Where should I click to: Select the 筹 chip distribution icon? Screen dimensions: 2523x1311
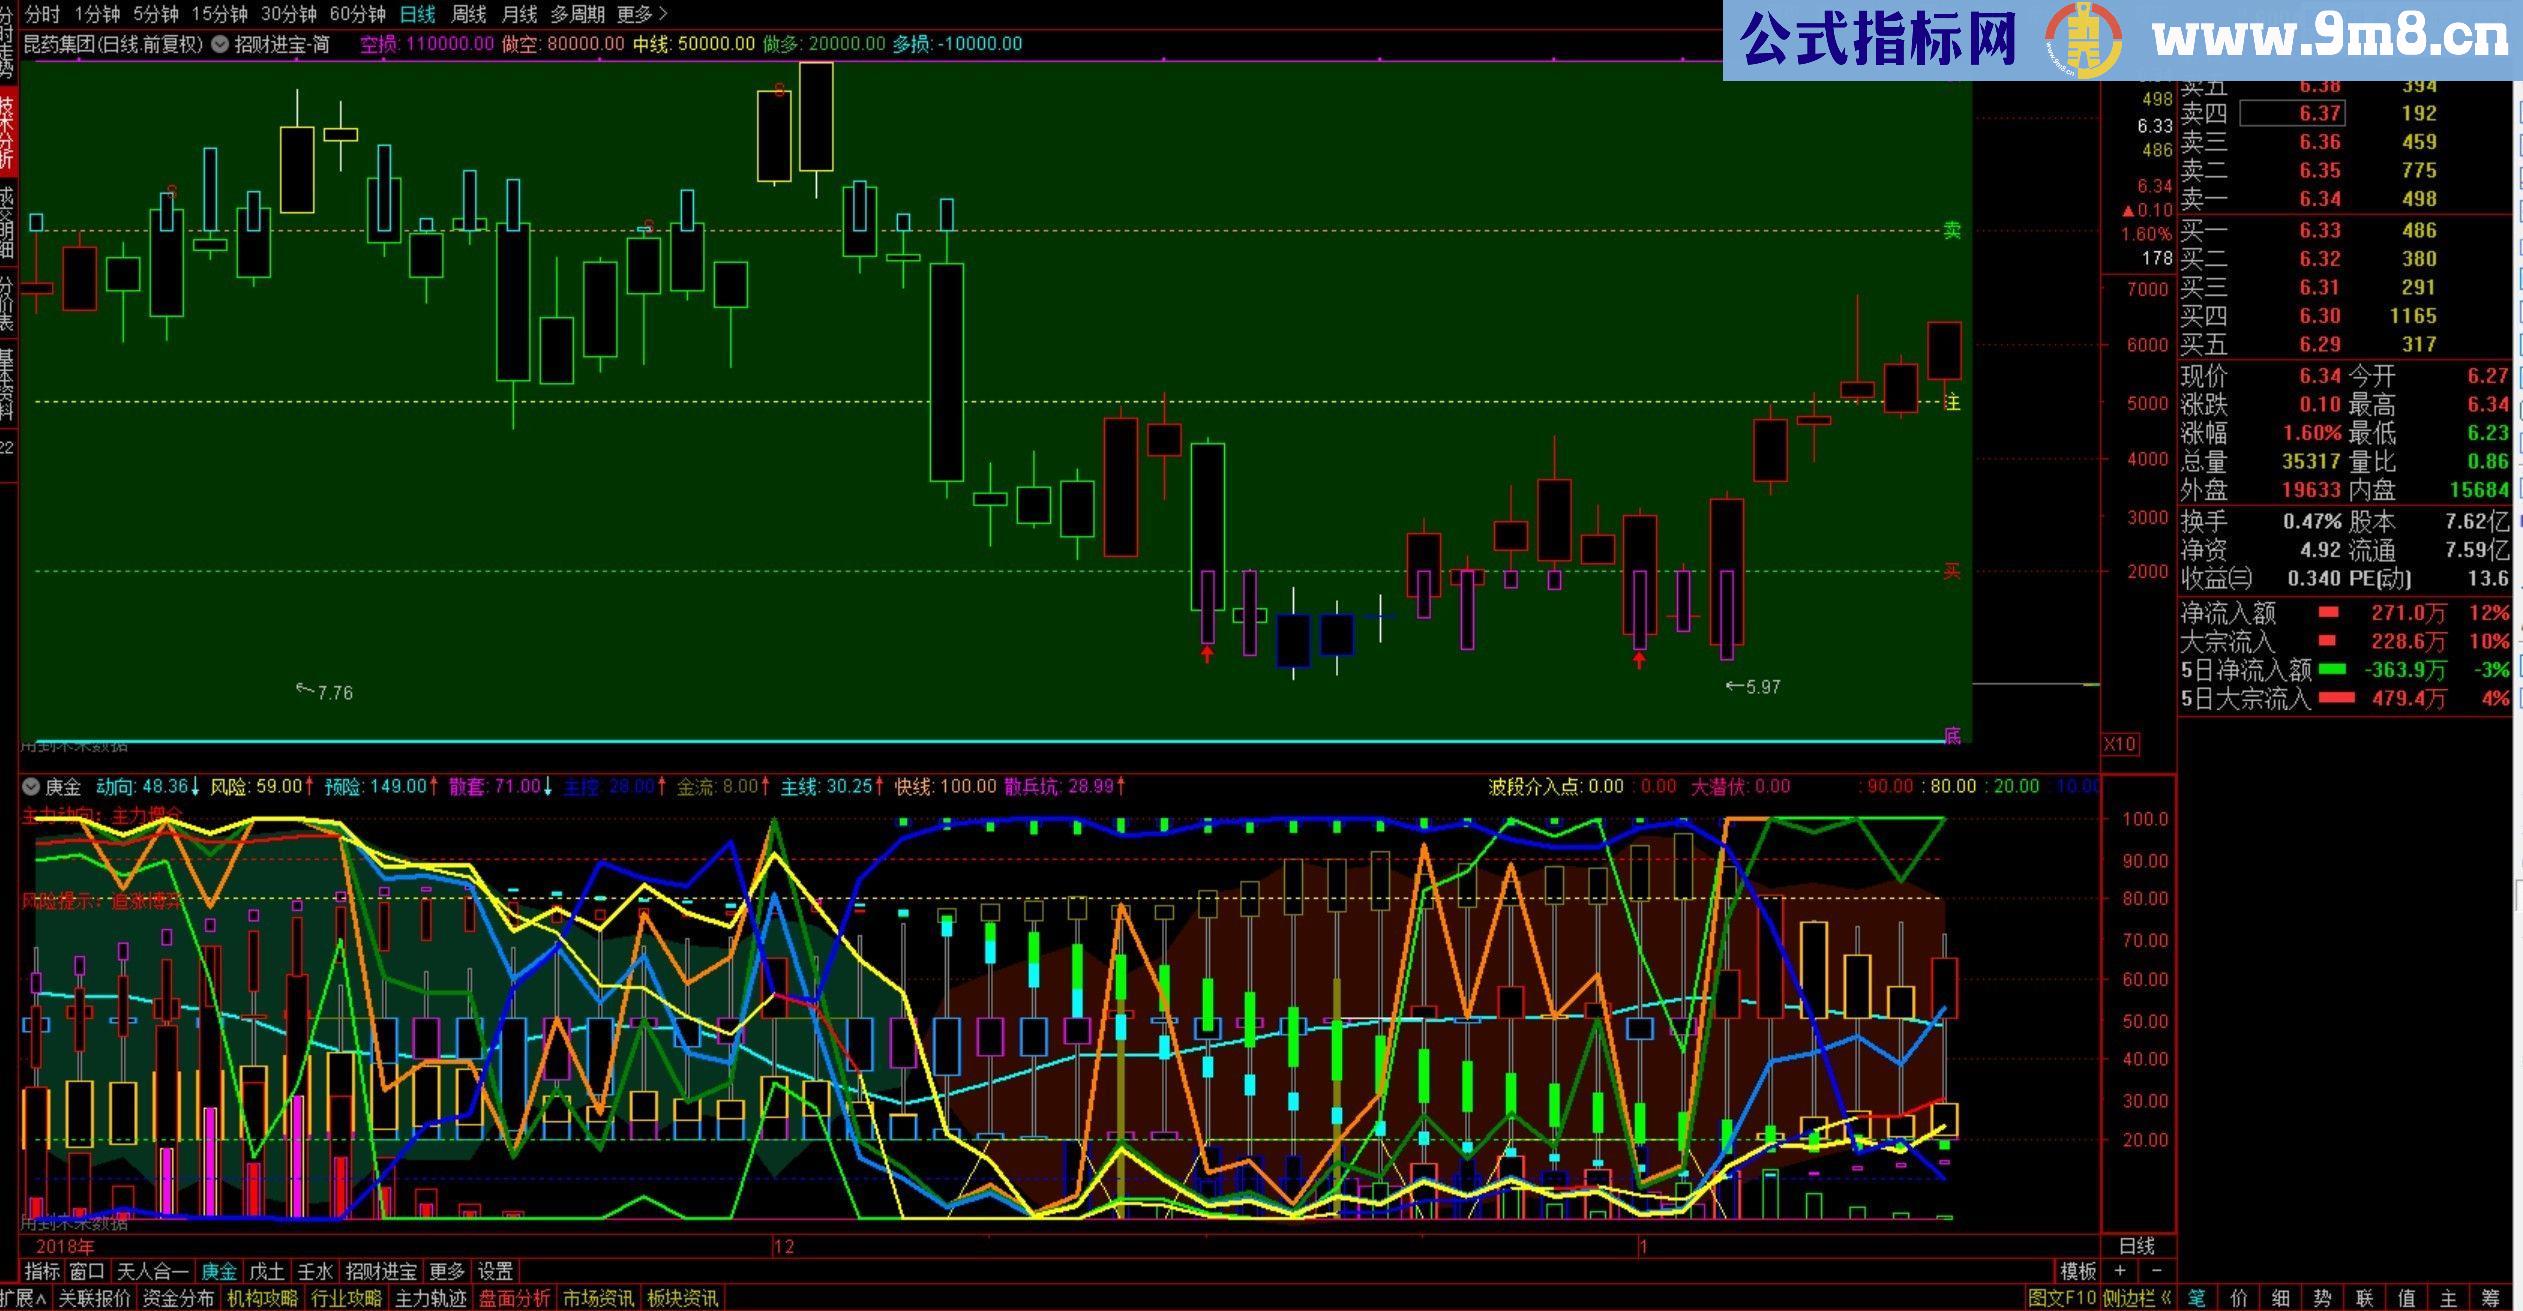2490,1298
